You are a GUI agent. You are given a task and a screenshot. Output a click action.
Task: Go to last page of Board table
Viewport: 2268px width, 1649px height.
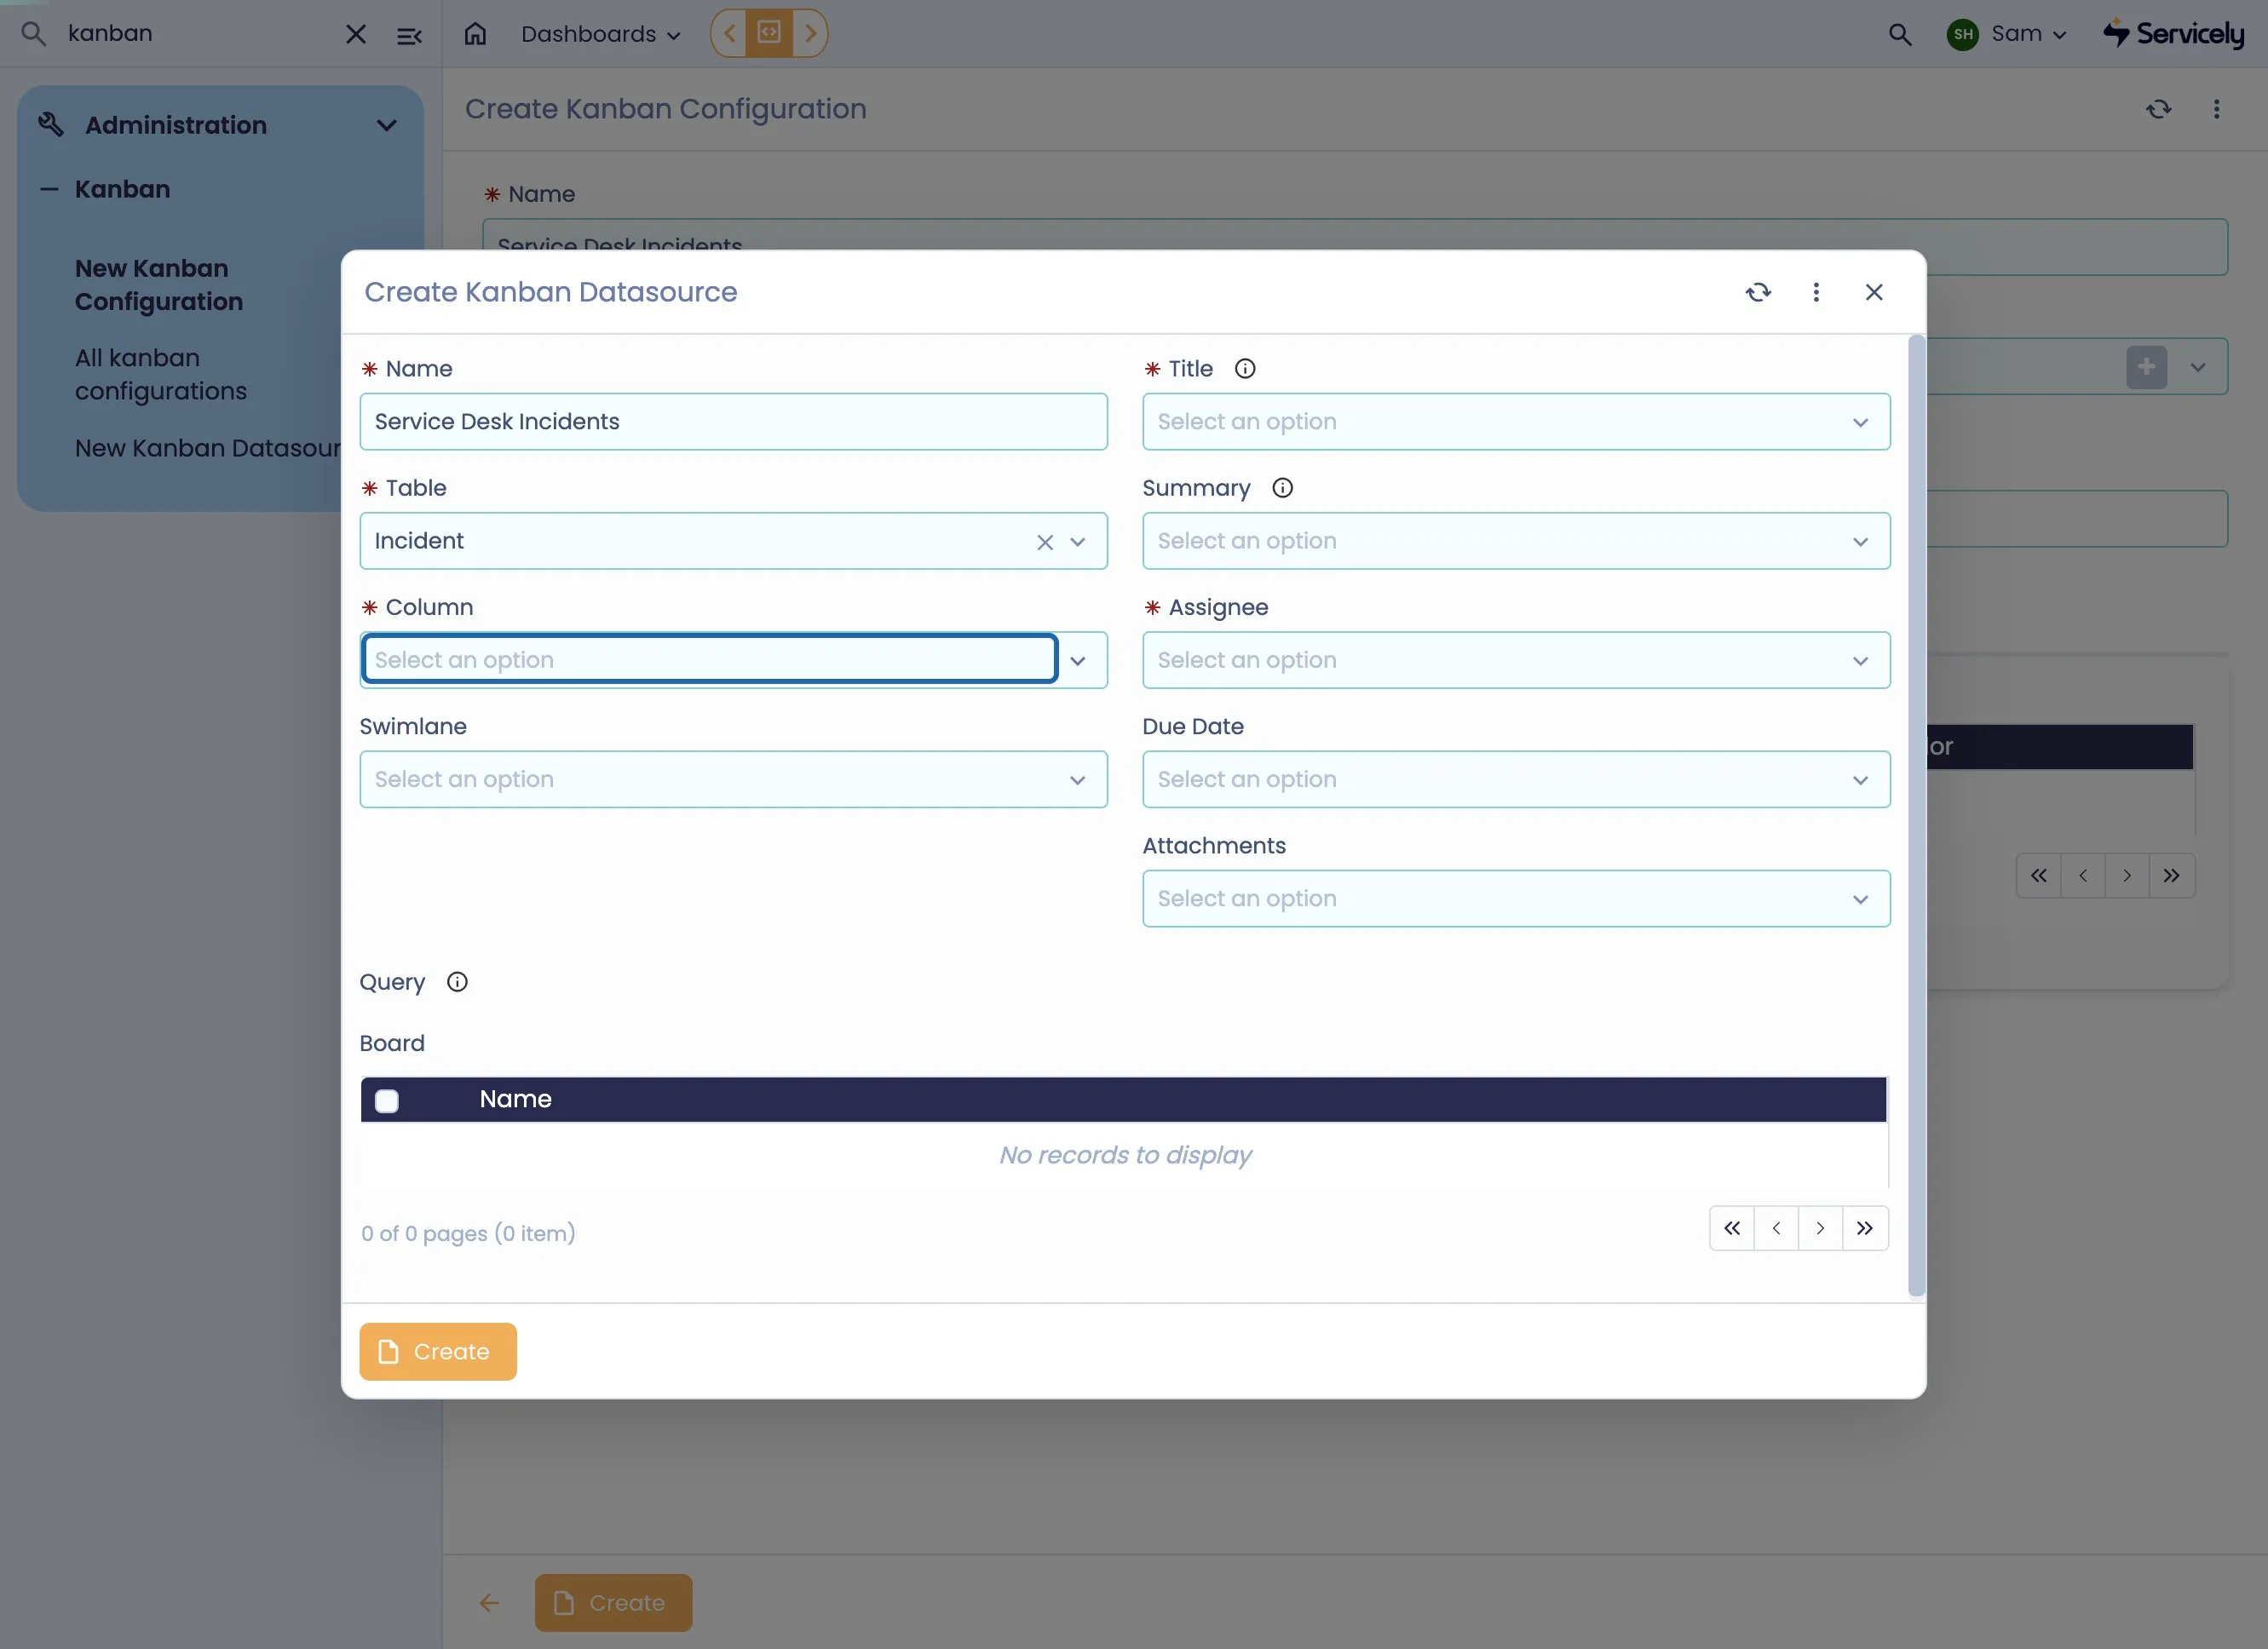click(x=1865, y=1229)
